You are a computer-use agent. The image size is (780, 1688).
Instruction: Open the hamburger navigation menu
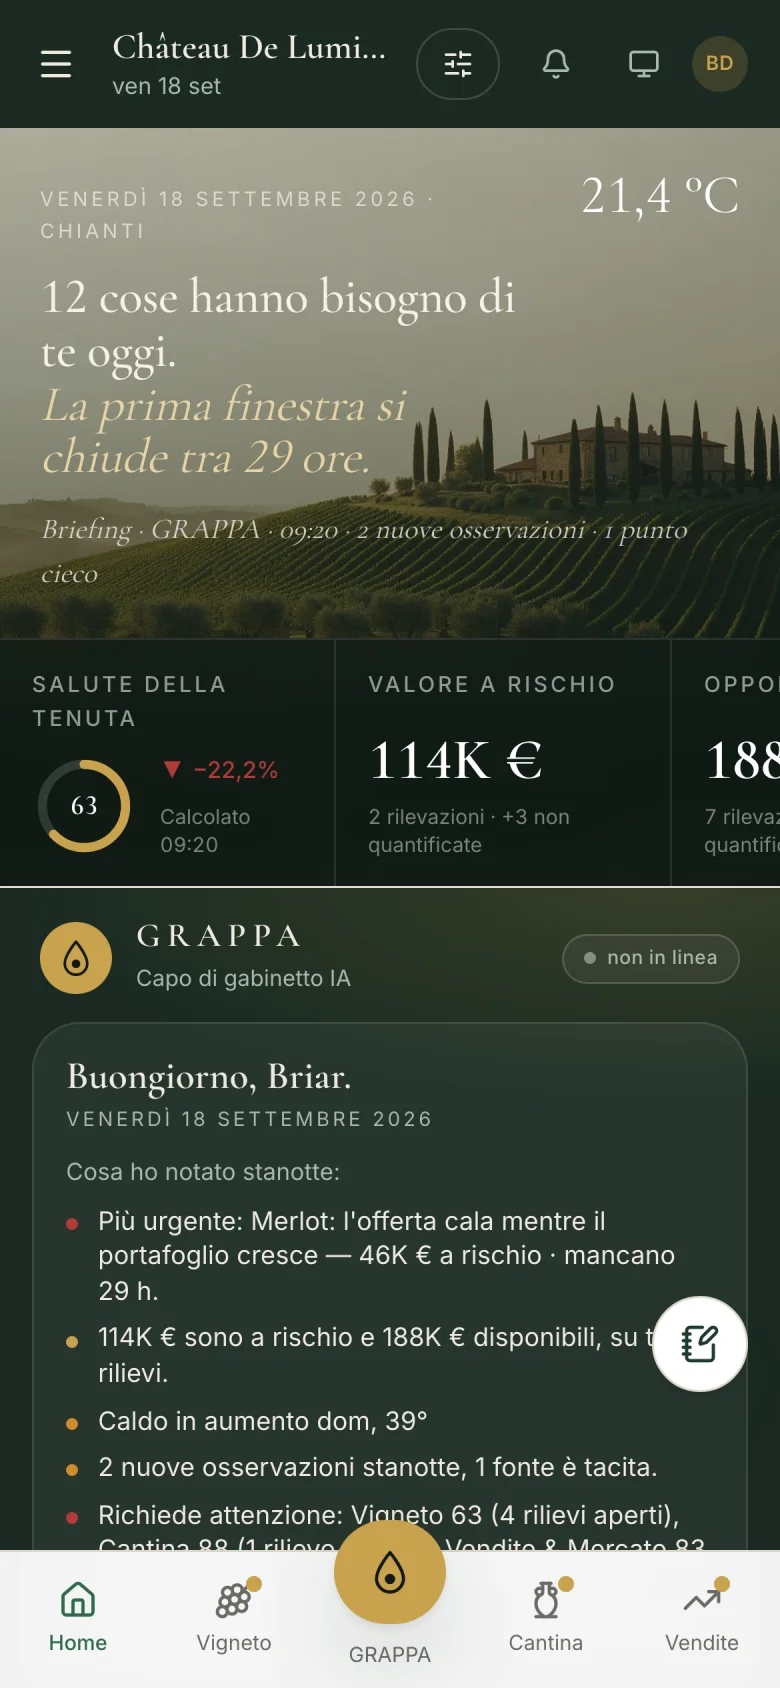click(56, 64)
